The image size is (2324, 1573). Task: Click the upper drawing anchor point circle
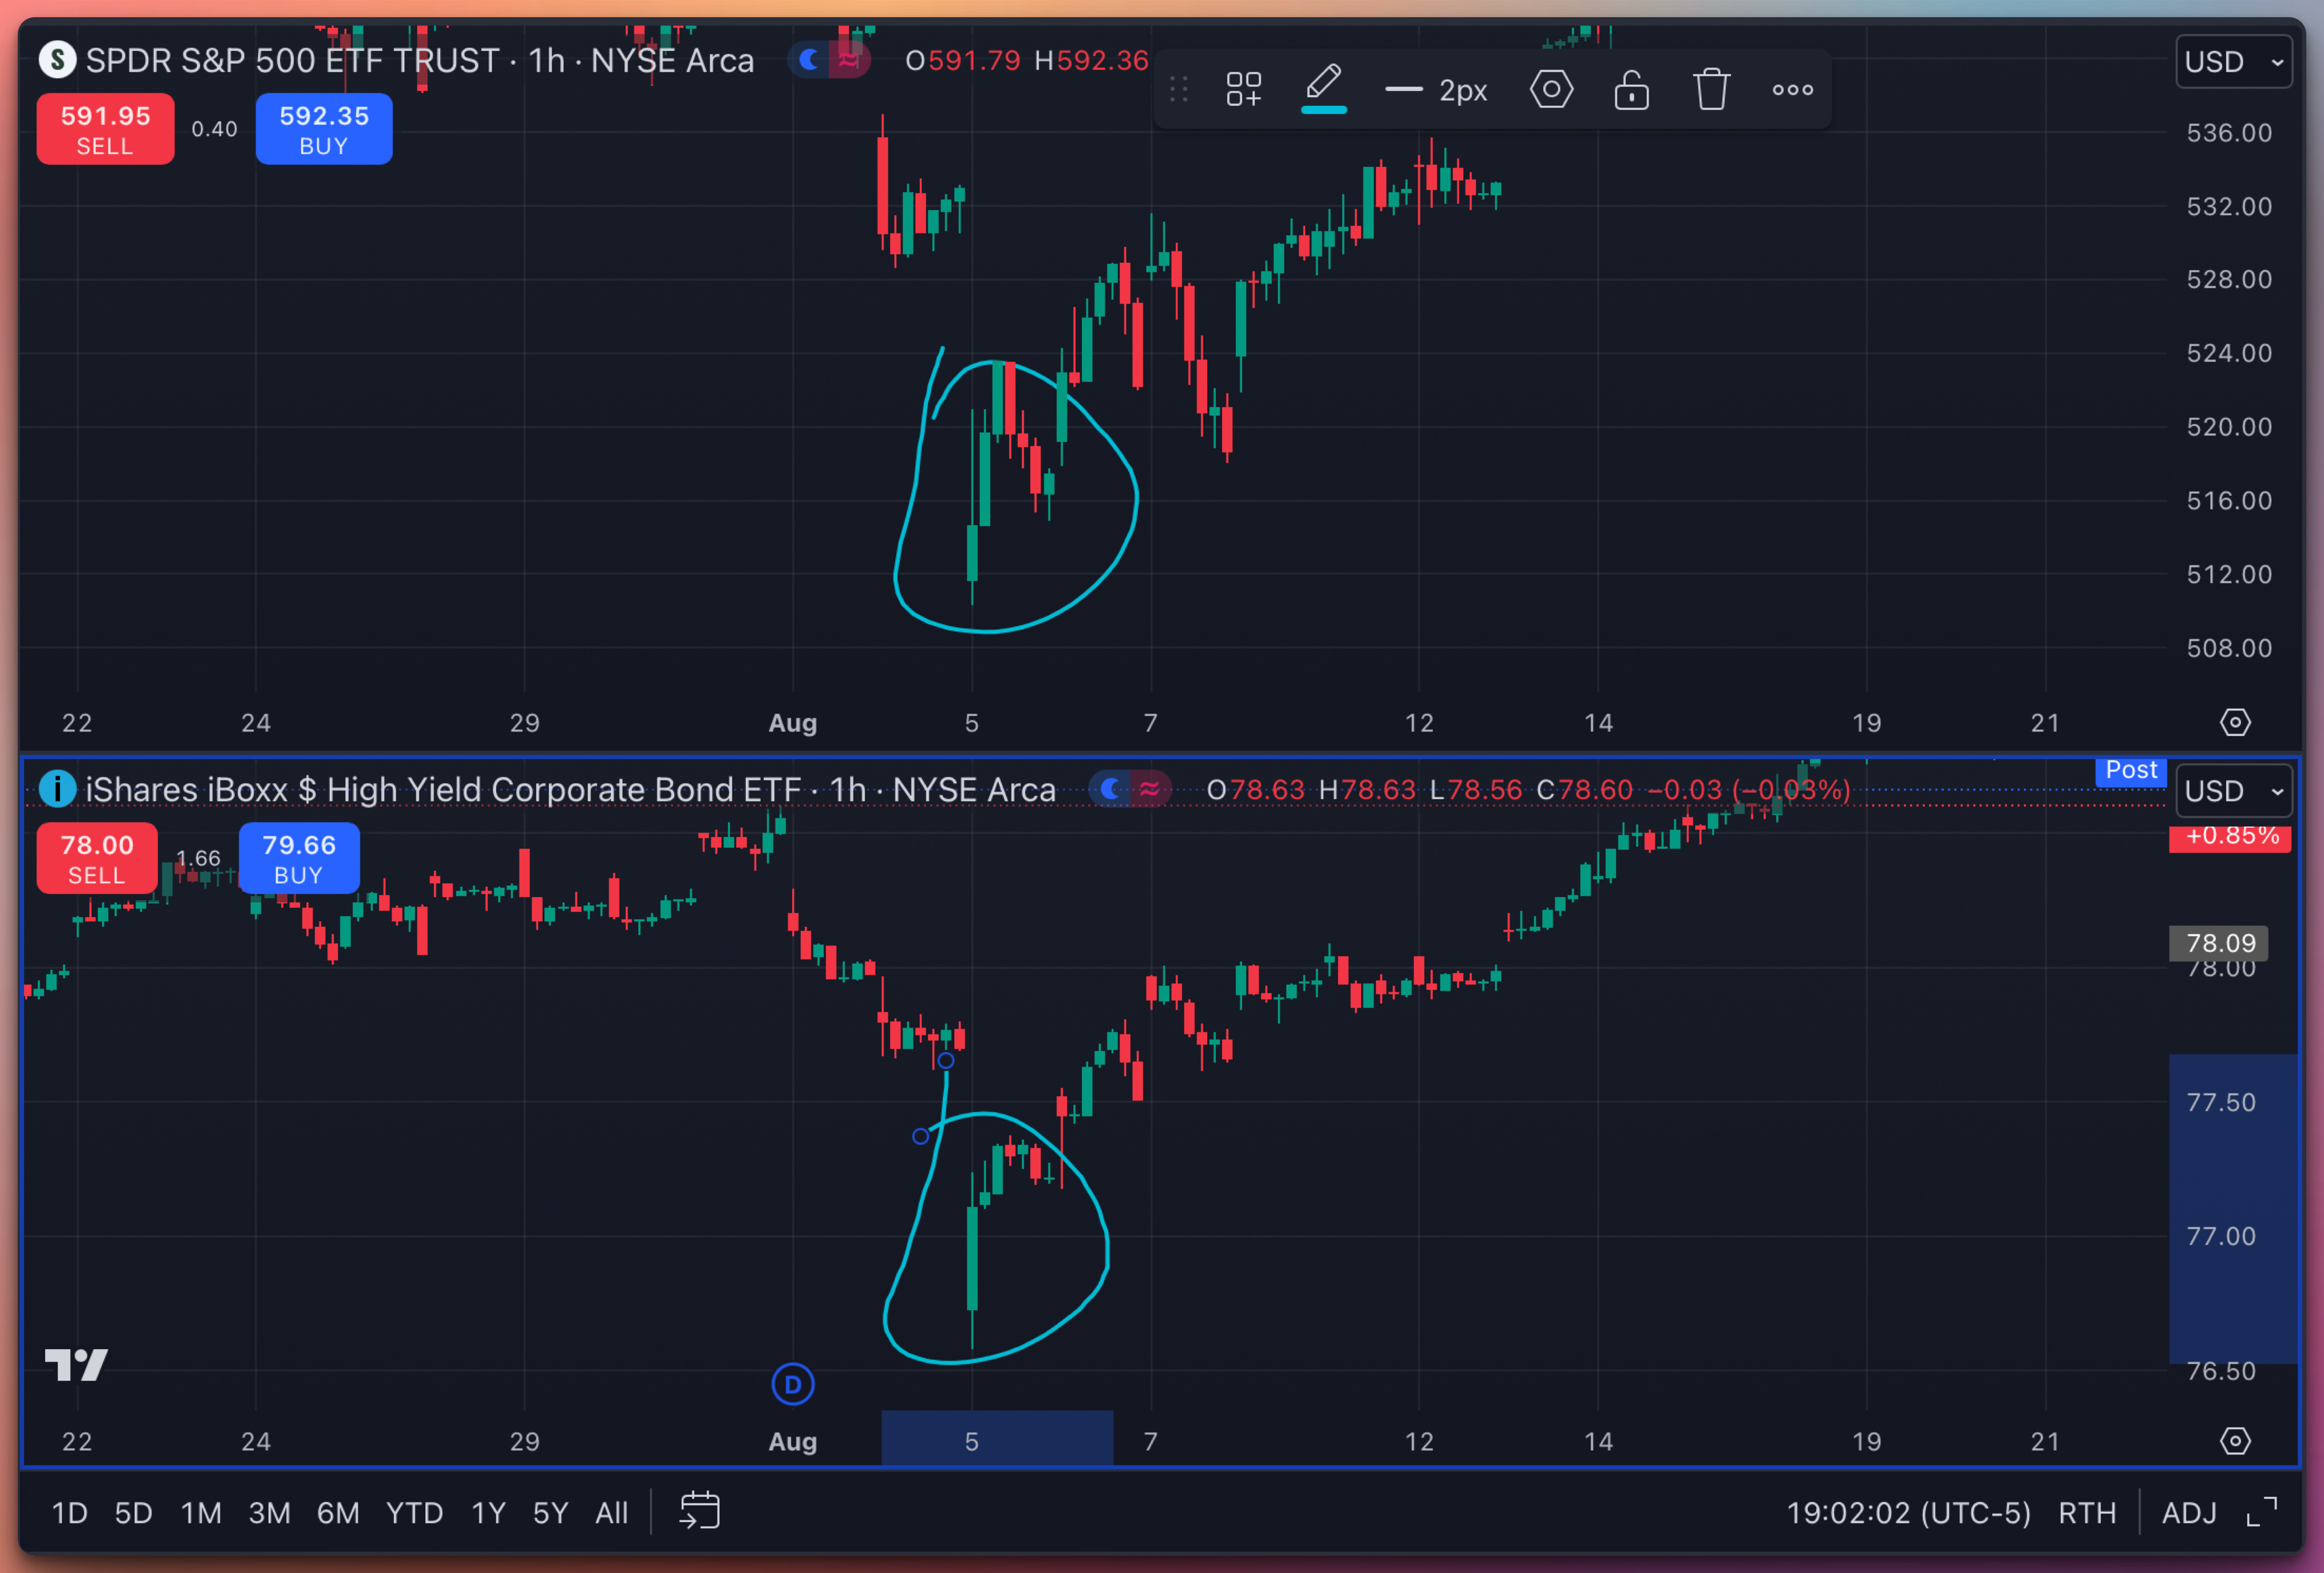point(945,1060)
